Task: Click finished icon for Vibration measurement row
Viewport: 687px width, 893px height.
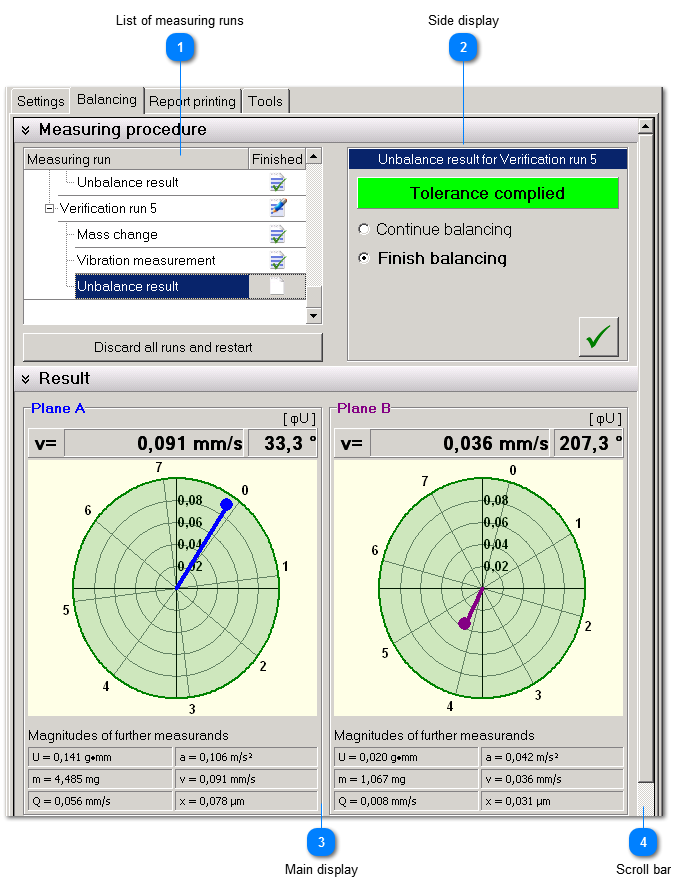Action: pos(277,261)
